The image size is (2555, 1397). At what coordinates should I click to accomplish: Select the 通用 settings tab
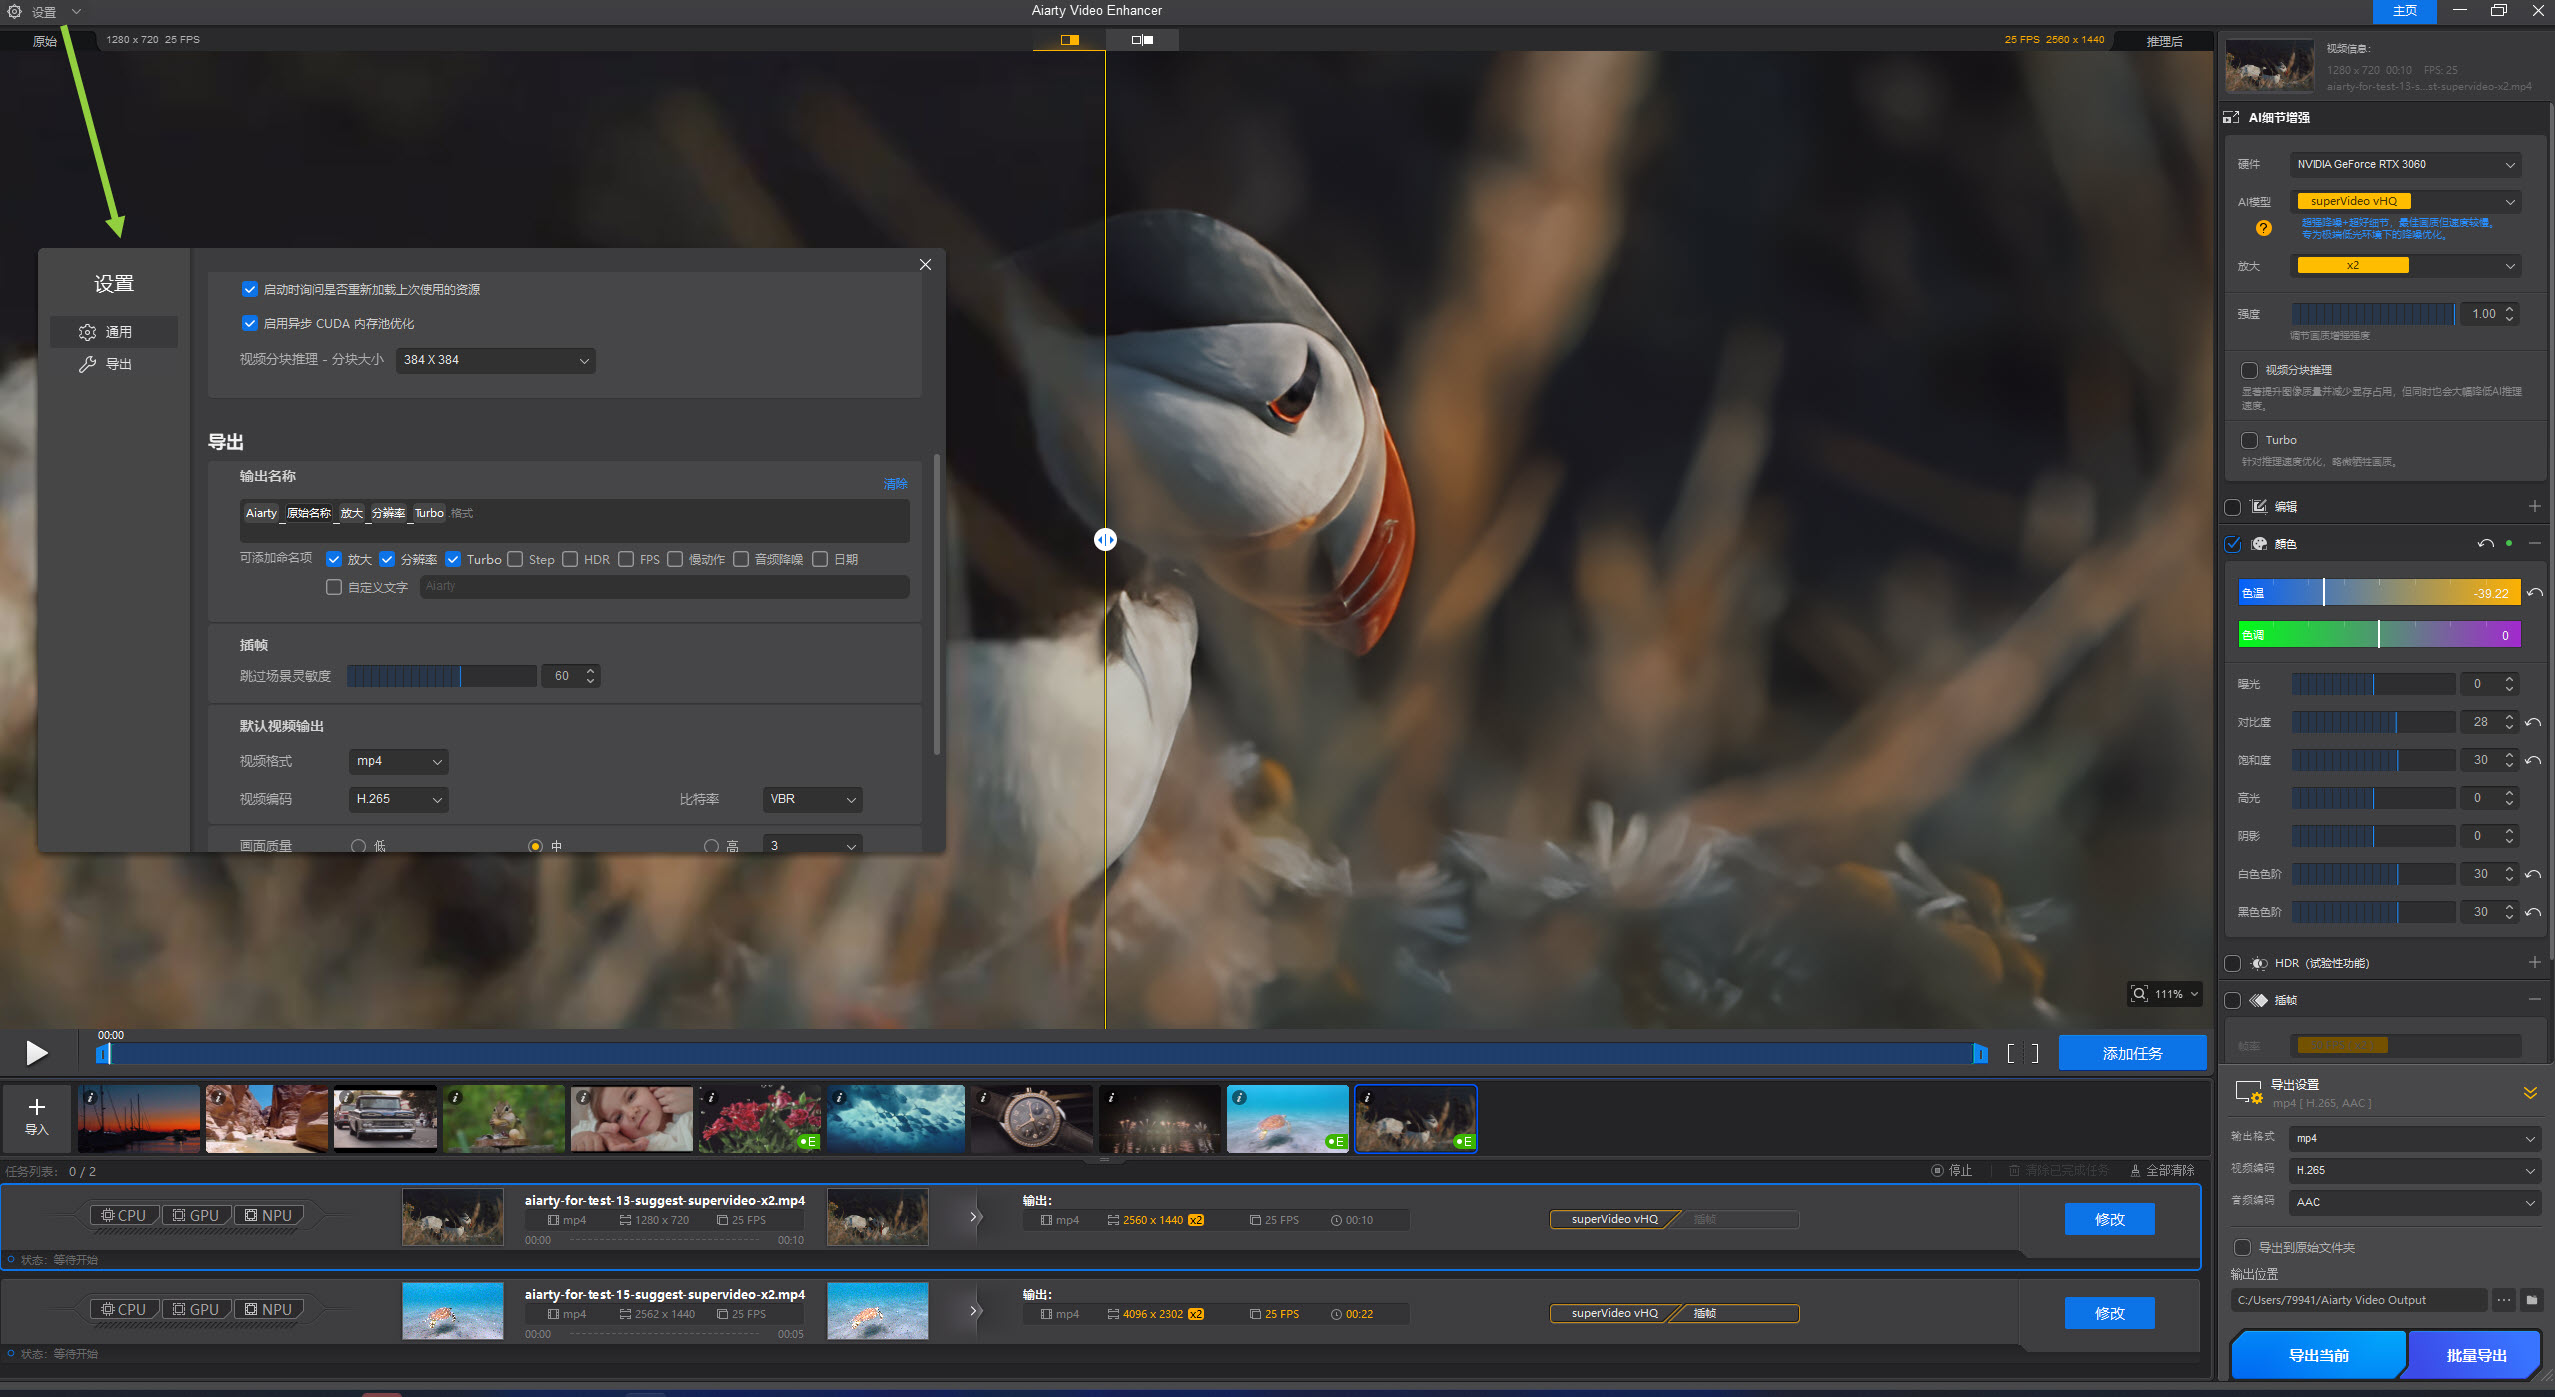point(114,332)
